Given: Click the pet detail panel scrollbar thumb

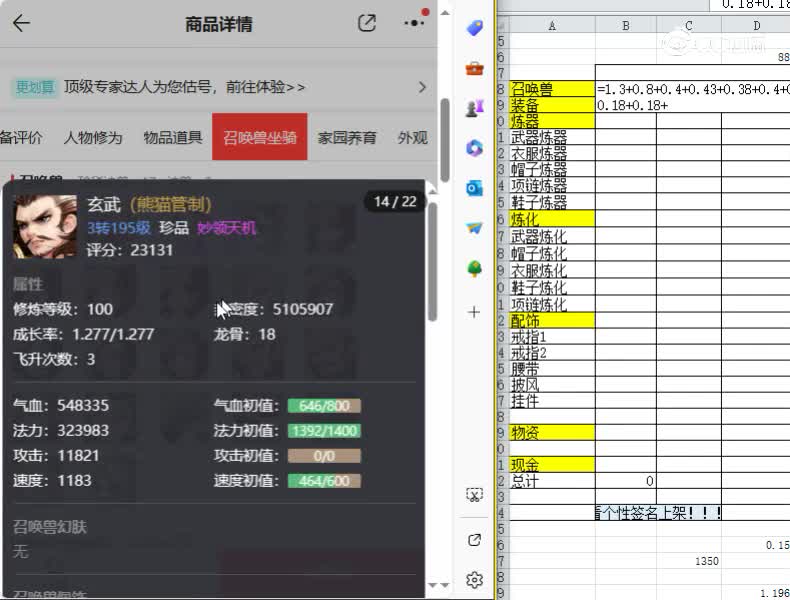Looking at the screenshot, I should click(x=432, y=261).
